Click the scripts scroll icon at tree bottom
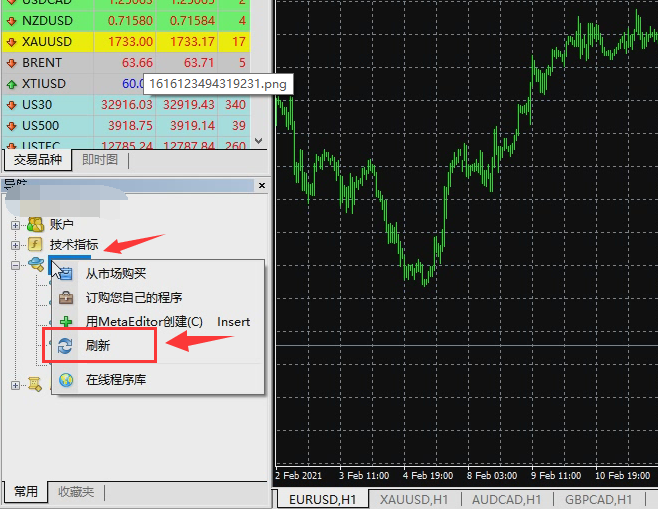Image resolution: width=658 pixels, height=509 pixels. (36, 384)
